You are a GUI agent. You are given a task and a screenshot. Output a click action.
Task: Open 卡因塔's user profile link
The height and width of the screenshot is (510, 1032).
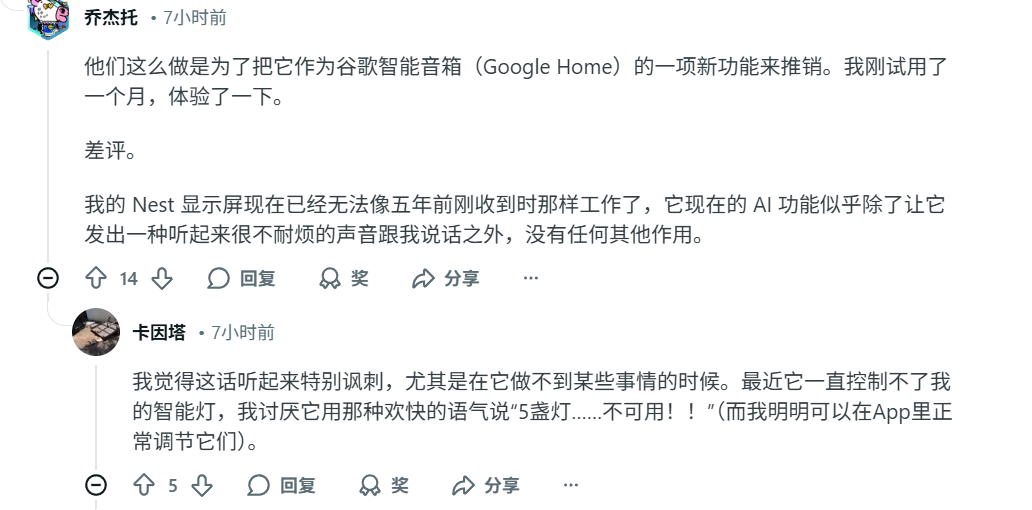click(x=159, y=332)
